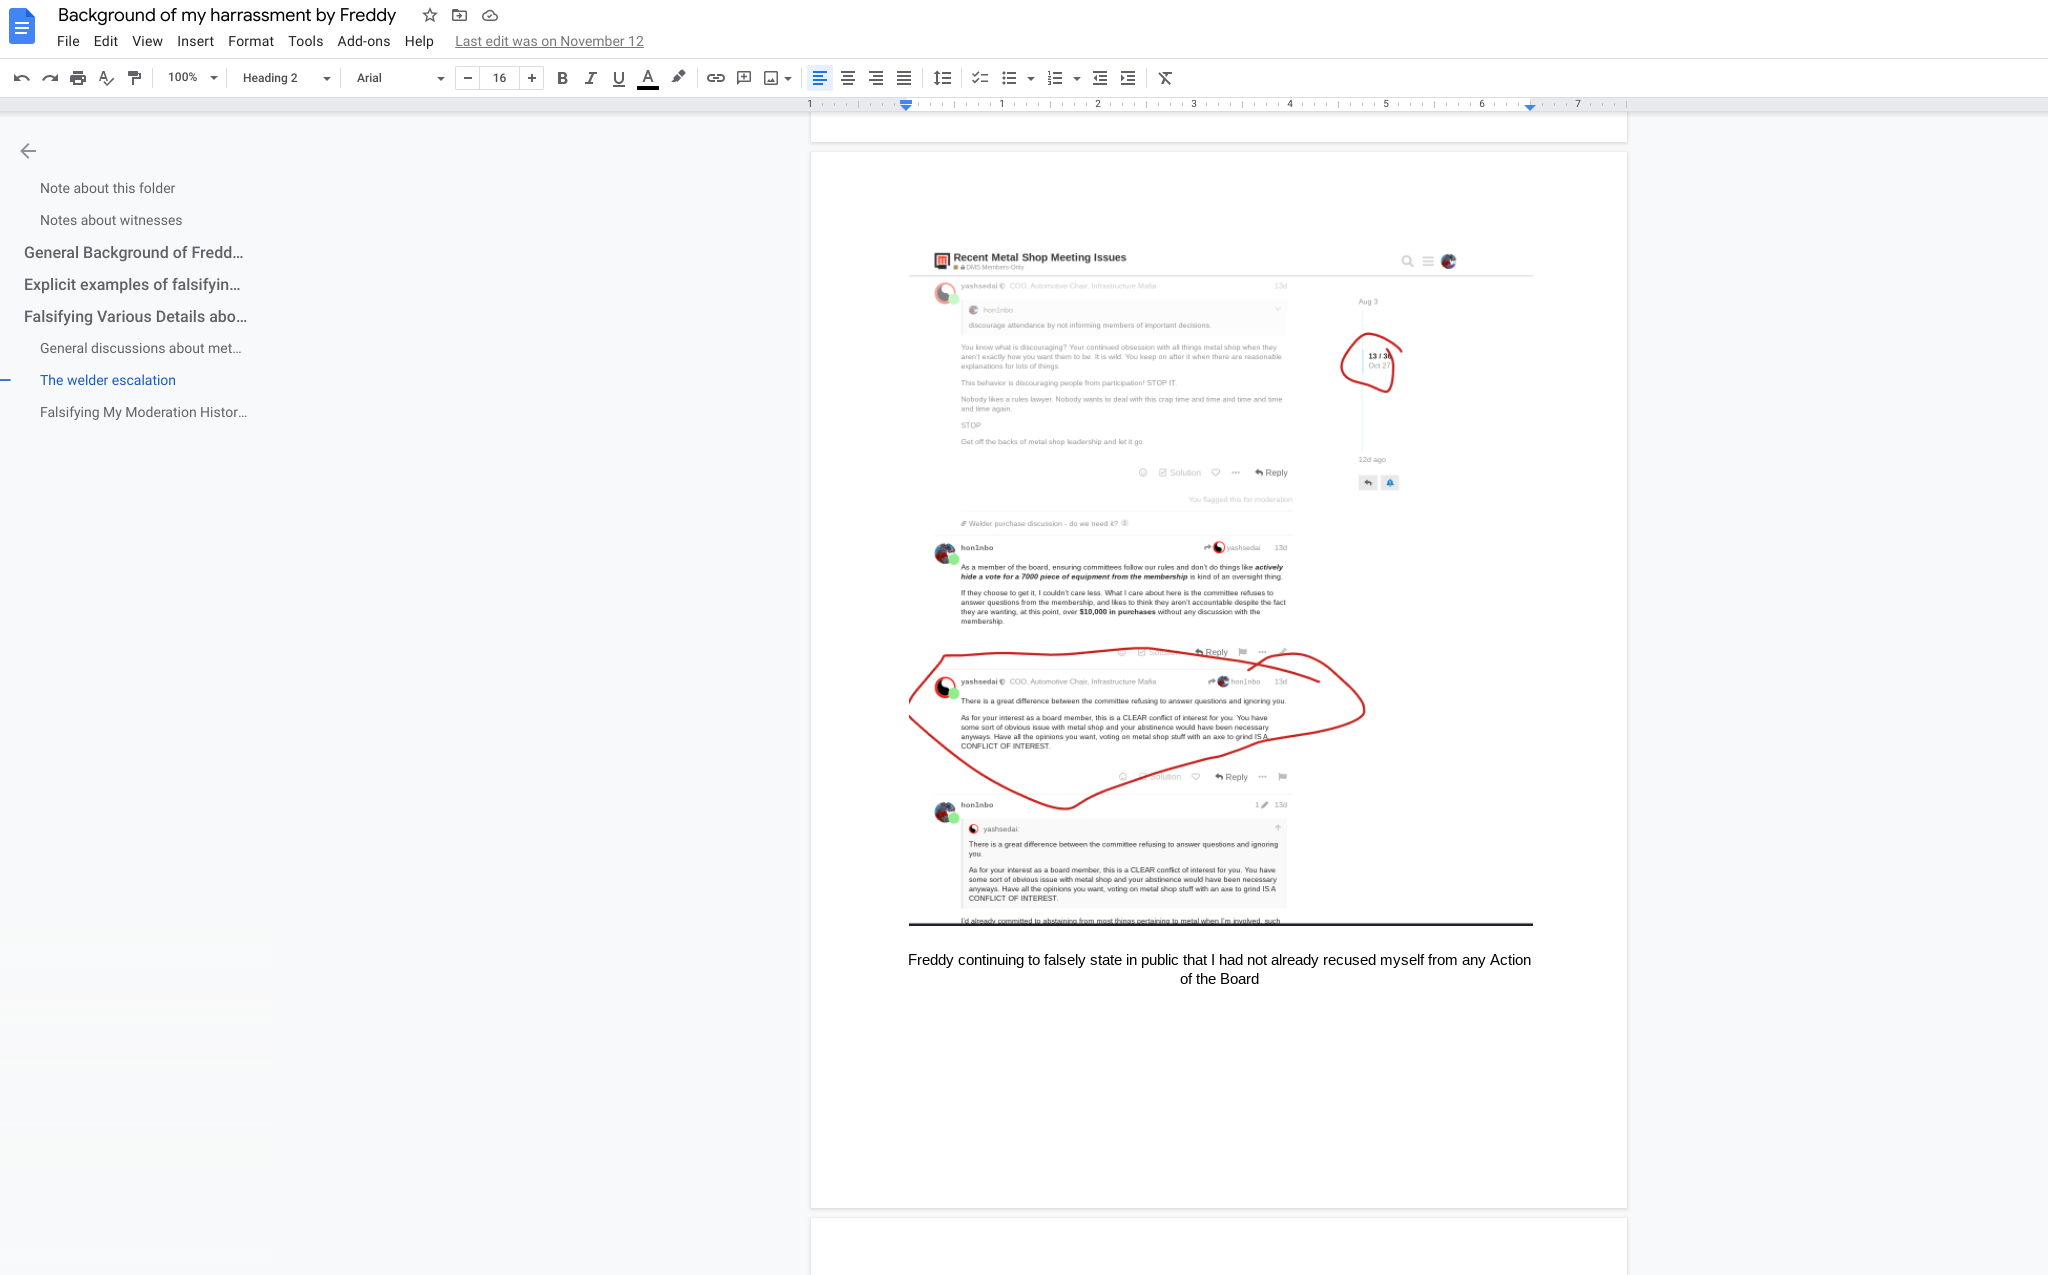2048x1275 pixels.
Task: Open the zoom 100% dropdown
Action: (192, 78)
